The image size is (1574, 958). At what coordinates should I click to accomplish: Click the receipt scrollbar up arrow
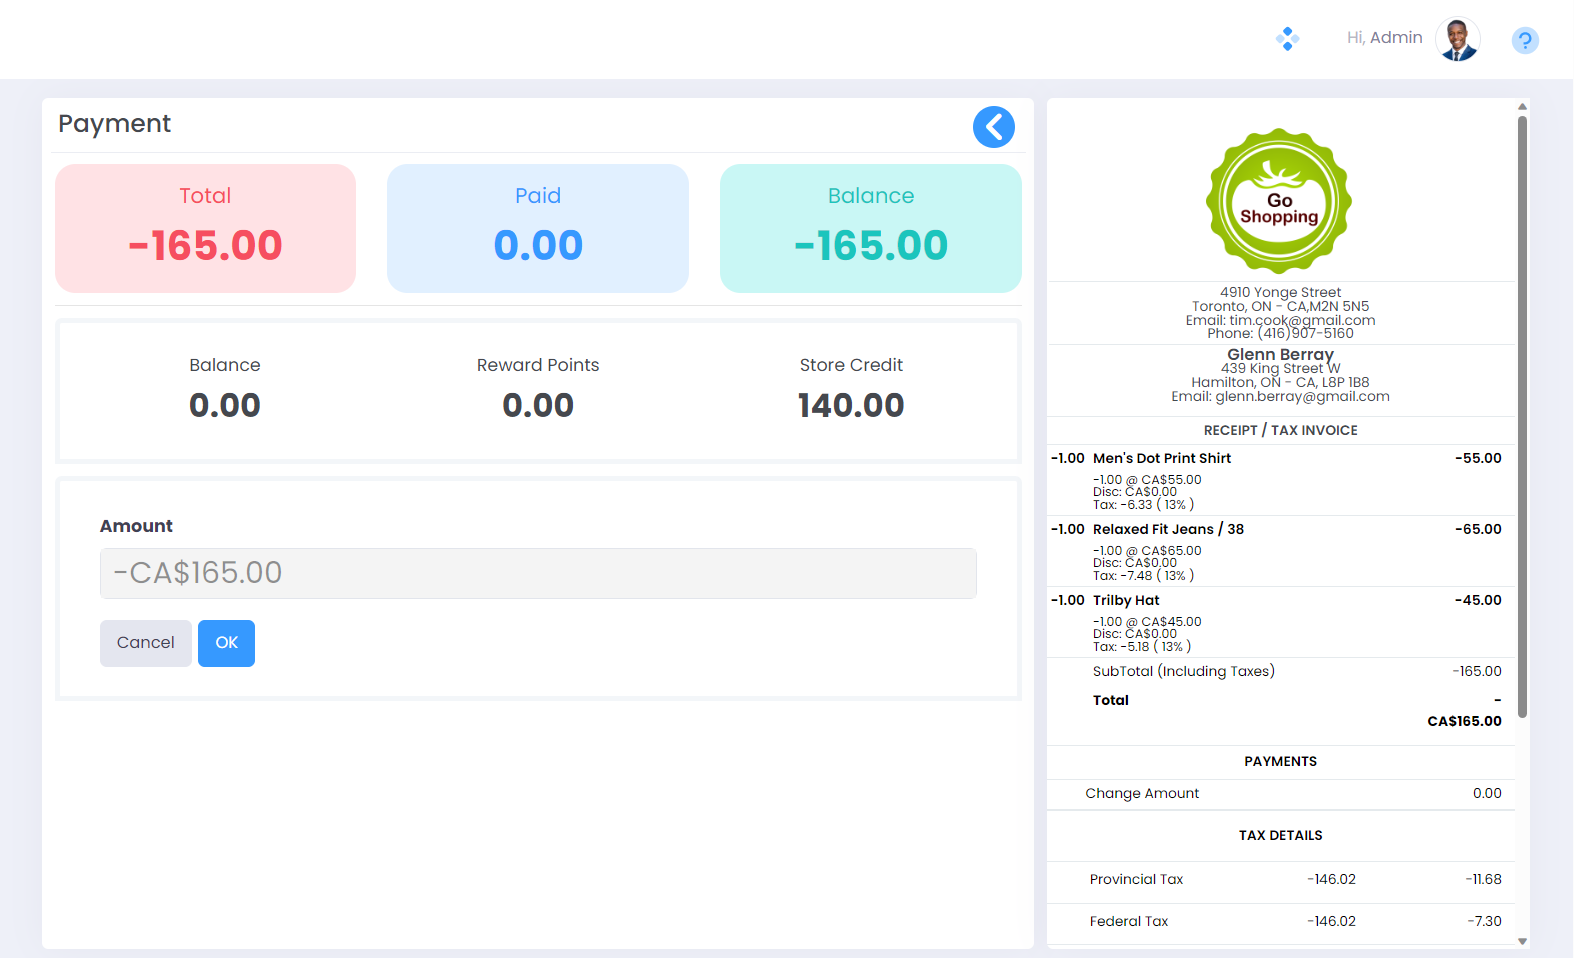(x=1522, y=106)
